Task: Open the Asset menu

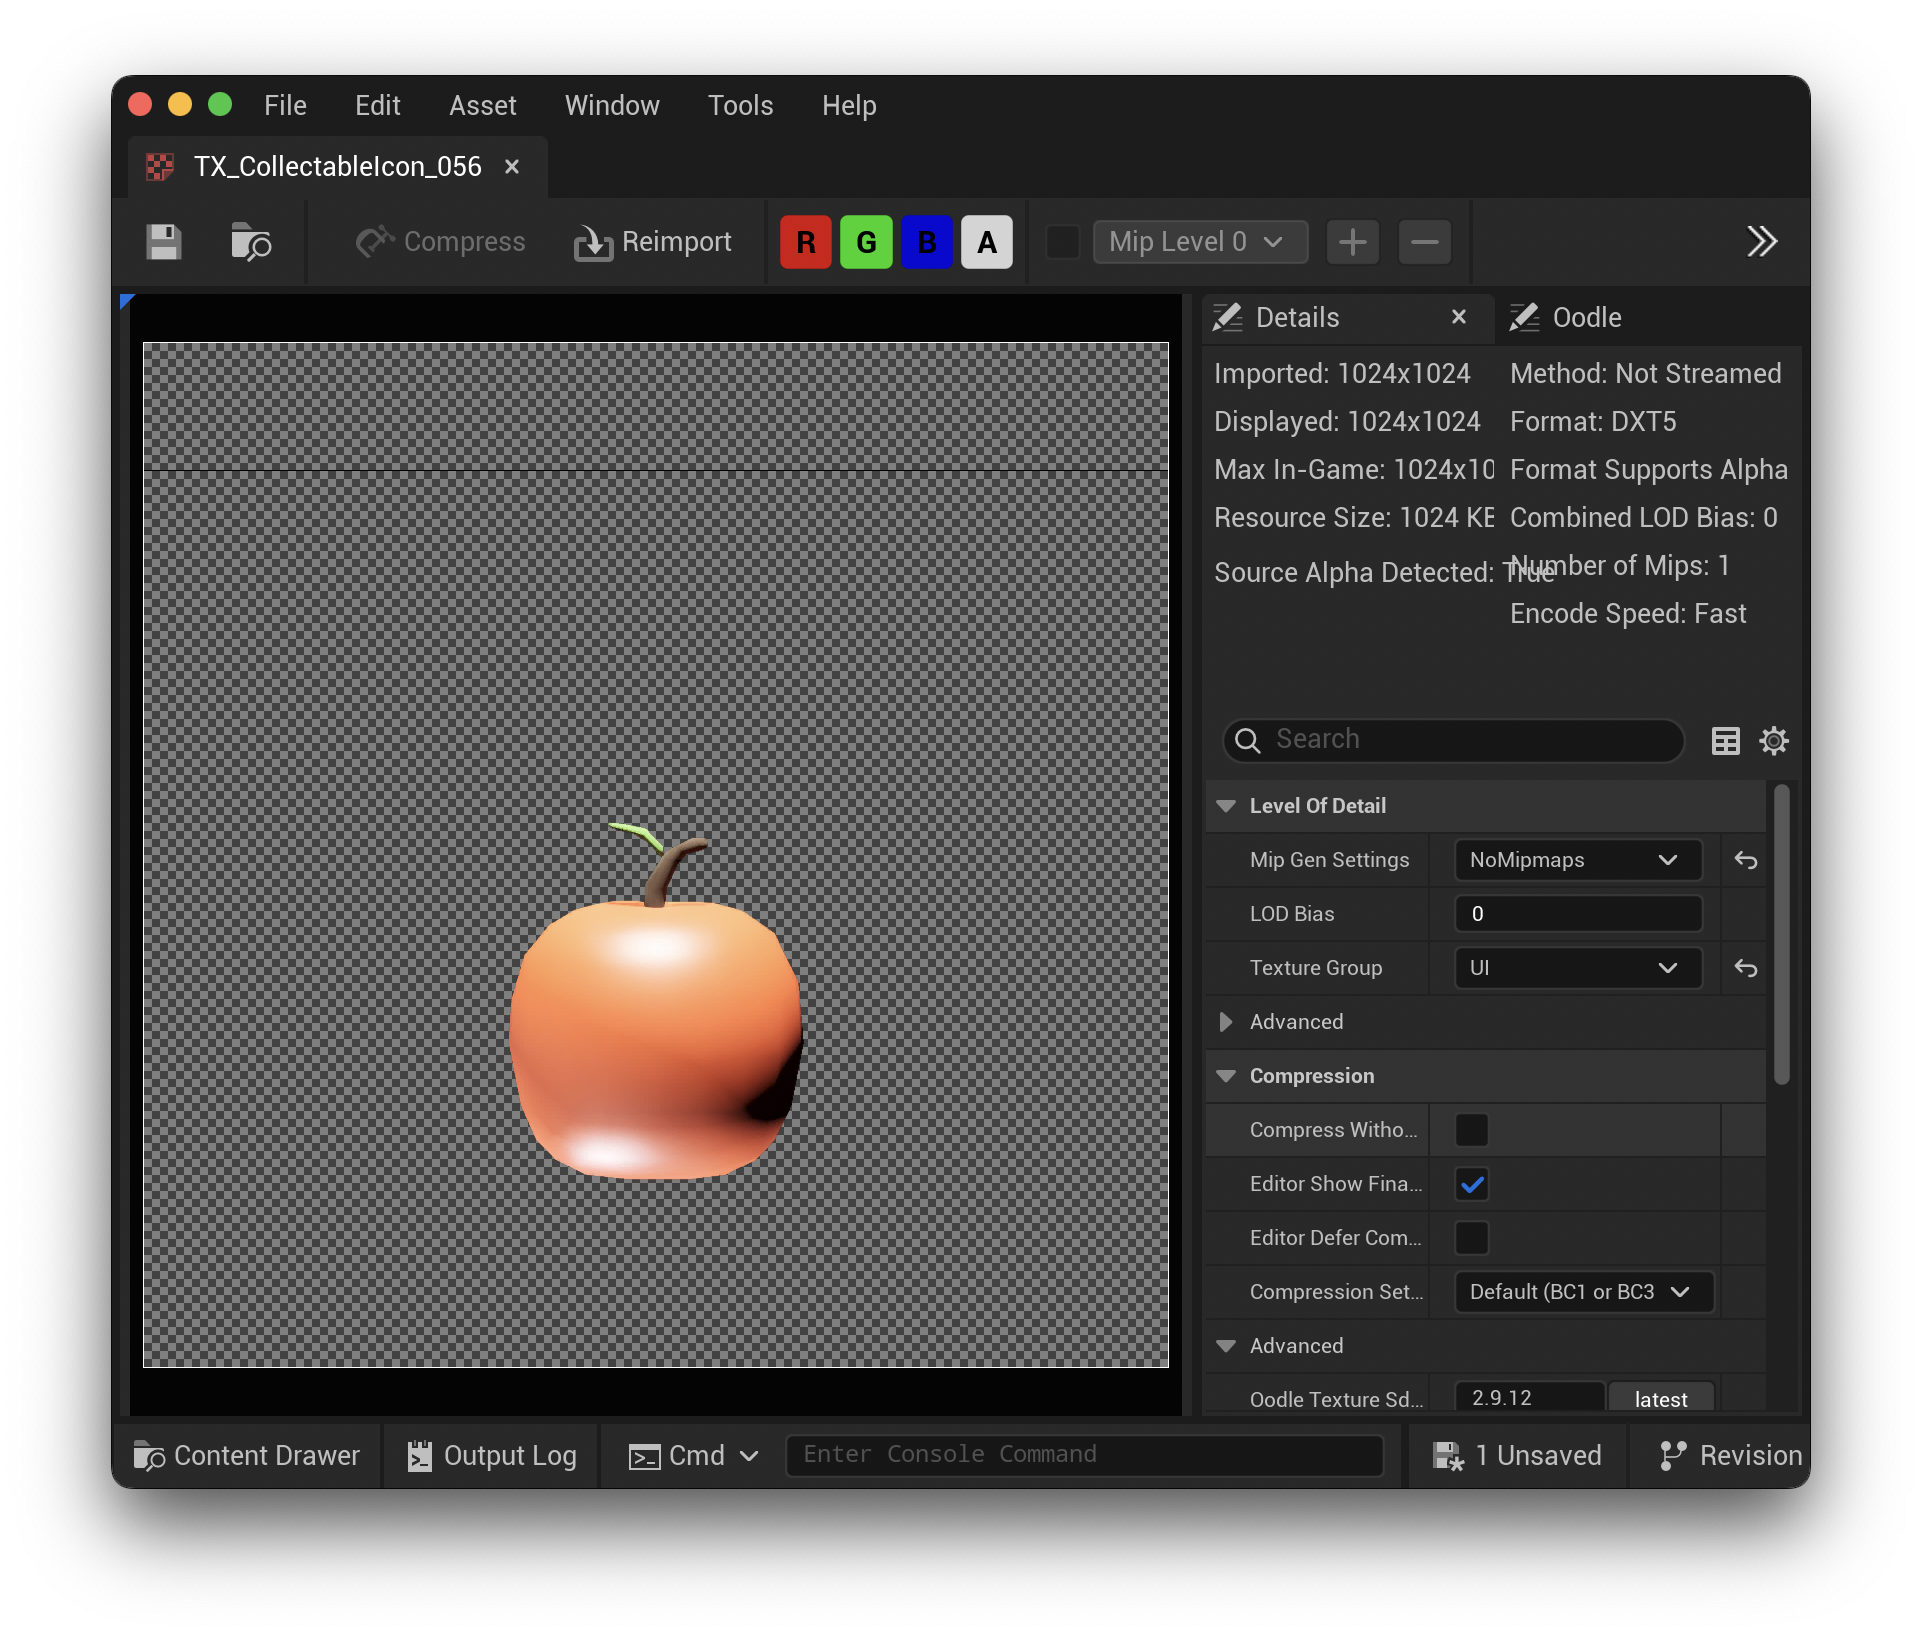Action: [482, 105]
